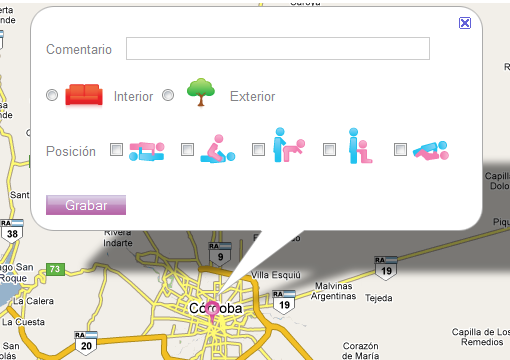Screen dimensions: 510x360
Task: Select the Interior radio button
Action: tap(52, 95)
